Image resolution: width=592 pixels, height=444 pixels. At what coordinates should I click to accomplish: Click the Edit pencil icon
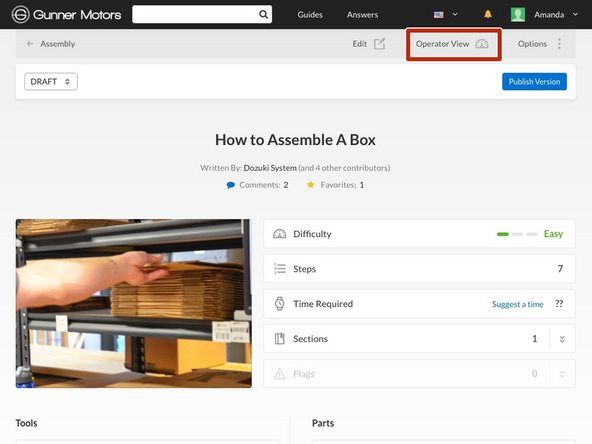[379, 44]
